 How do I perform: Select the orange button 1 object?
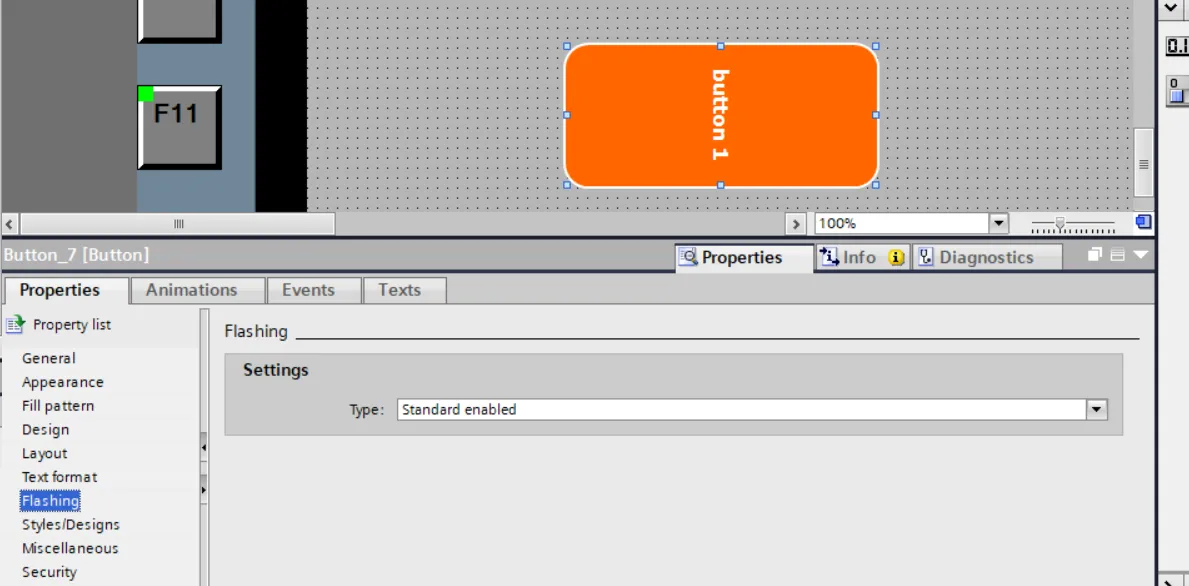(720, 115)
